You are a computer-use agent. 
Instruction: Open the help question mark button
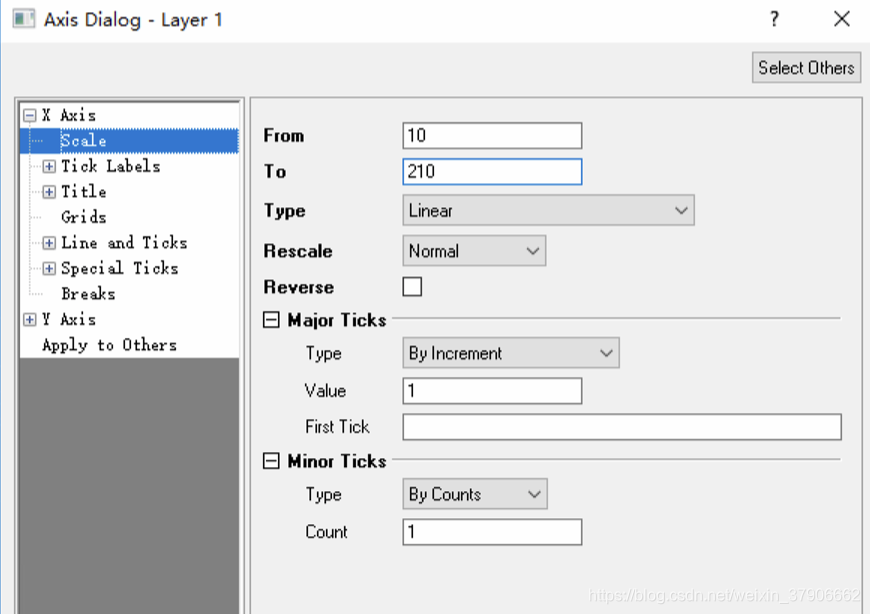pos(775,19)
